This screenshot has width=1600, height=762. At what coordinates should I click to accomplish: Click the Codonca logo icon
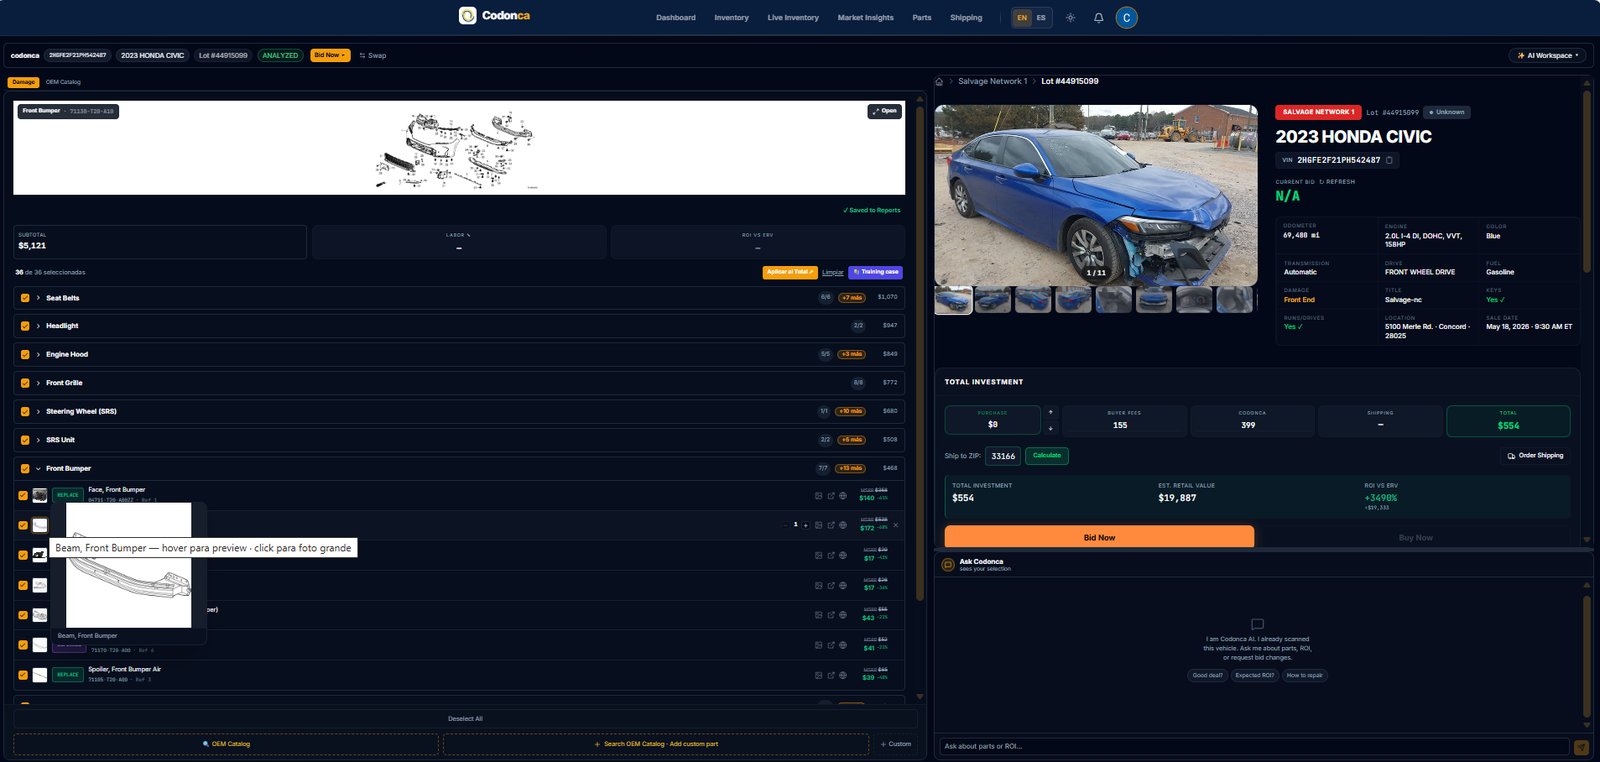point(467,16)
